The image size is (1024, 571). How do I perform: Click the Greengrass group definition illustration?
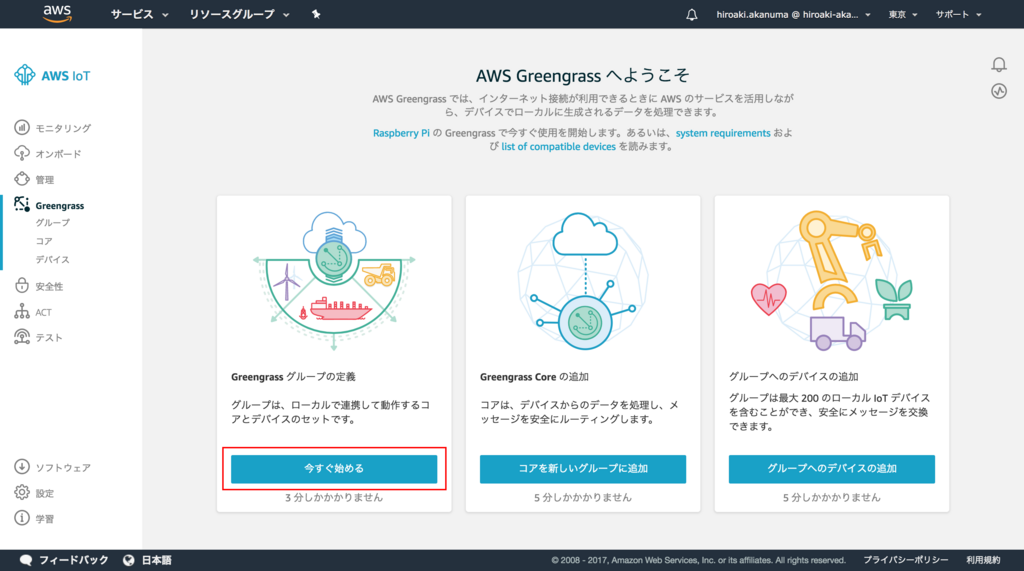click(x=334, y=281)
